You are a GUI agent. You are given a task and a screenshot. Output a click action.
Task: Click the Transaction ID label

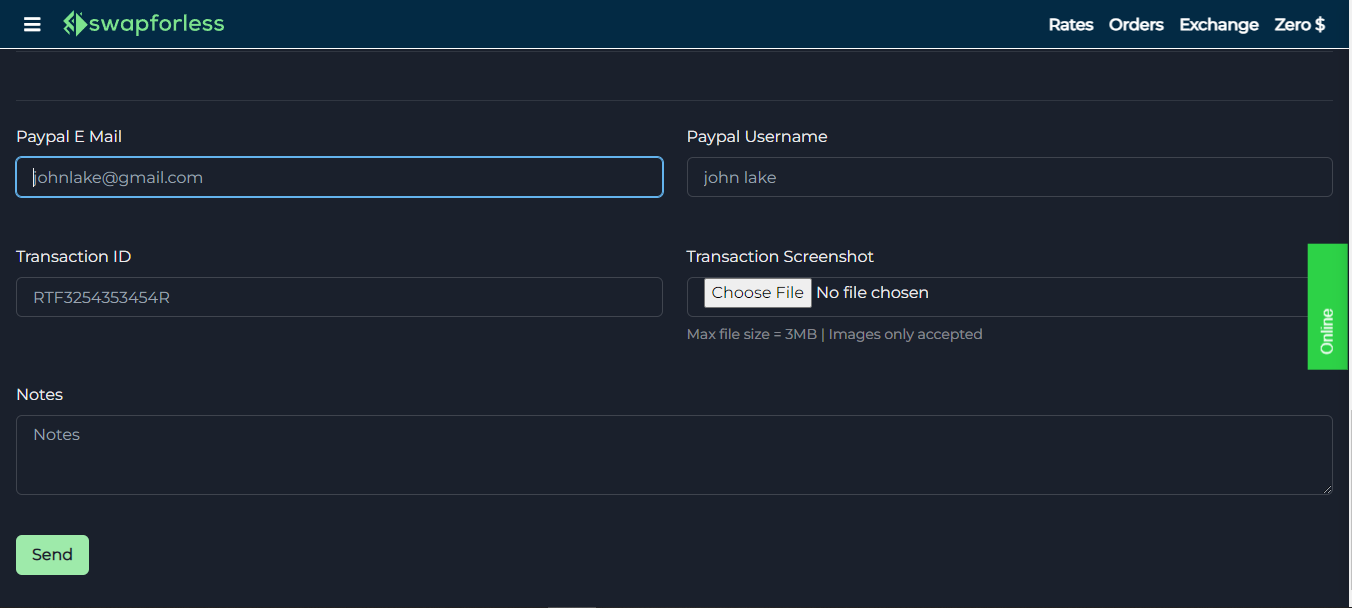[74, 257]
